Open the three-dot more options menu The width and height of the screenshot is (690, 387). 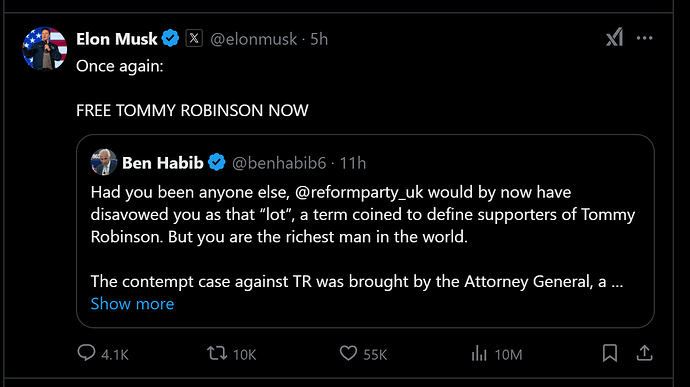[x=645, y=38]
